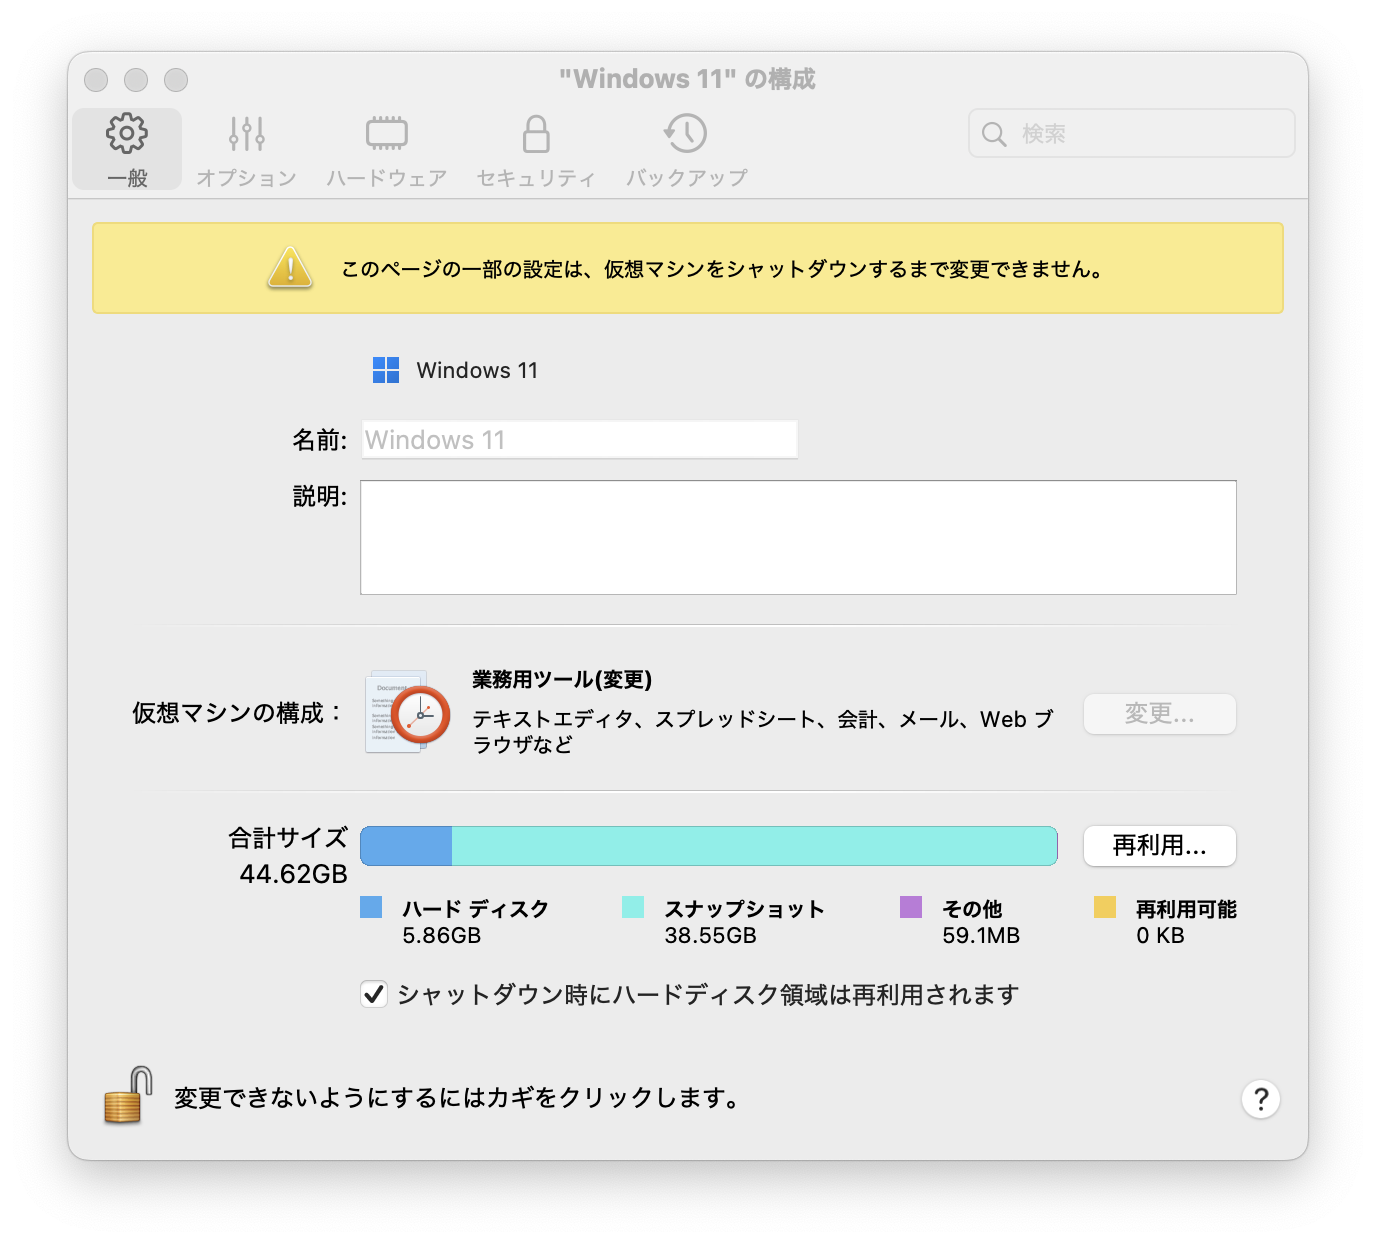The height and width of the screenshot is (1244, 1376).
Task: Open the ハードウェア tab
Action: coord(386,149)
